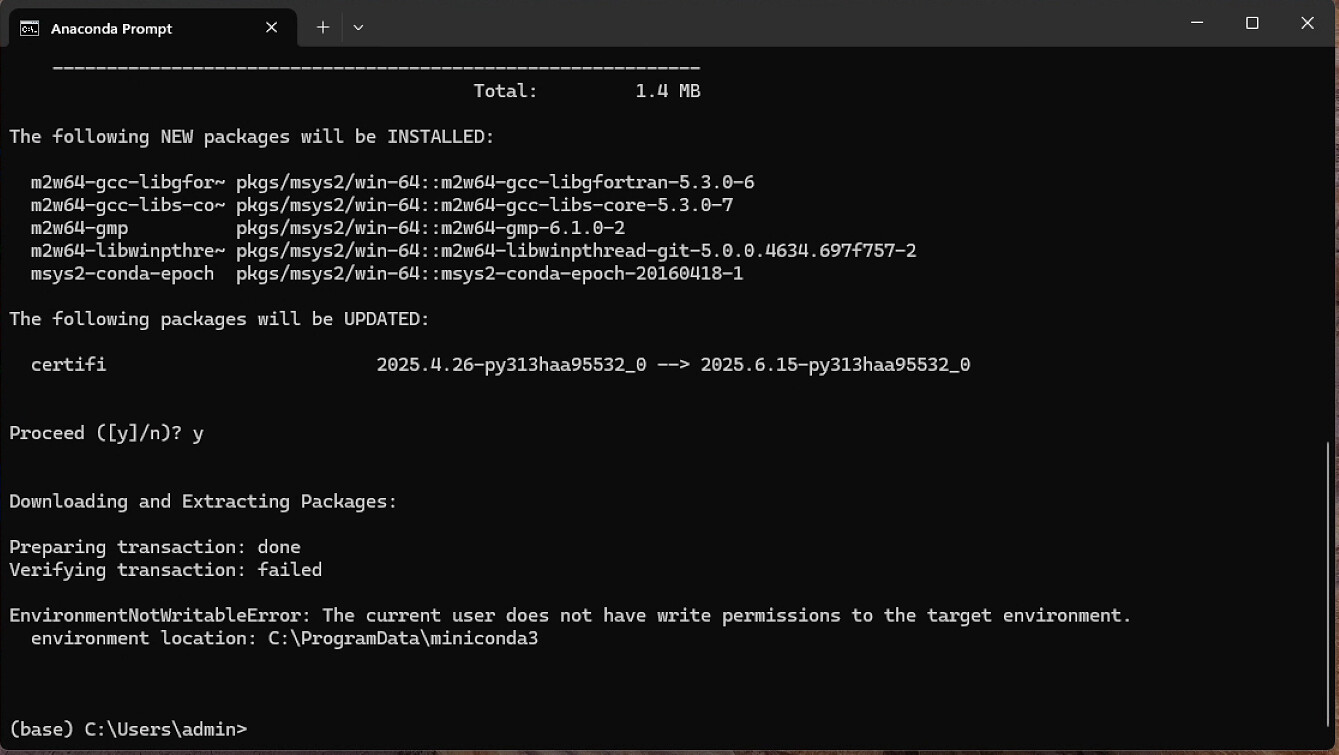This screenshot has height=755, width=1339.
Task: Select the Anaconda Prompt tab title
Action: [x=111, y=29]
